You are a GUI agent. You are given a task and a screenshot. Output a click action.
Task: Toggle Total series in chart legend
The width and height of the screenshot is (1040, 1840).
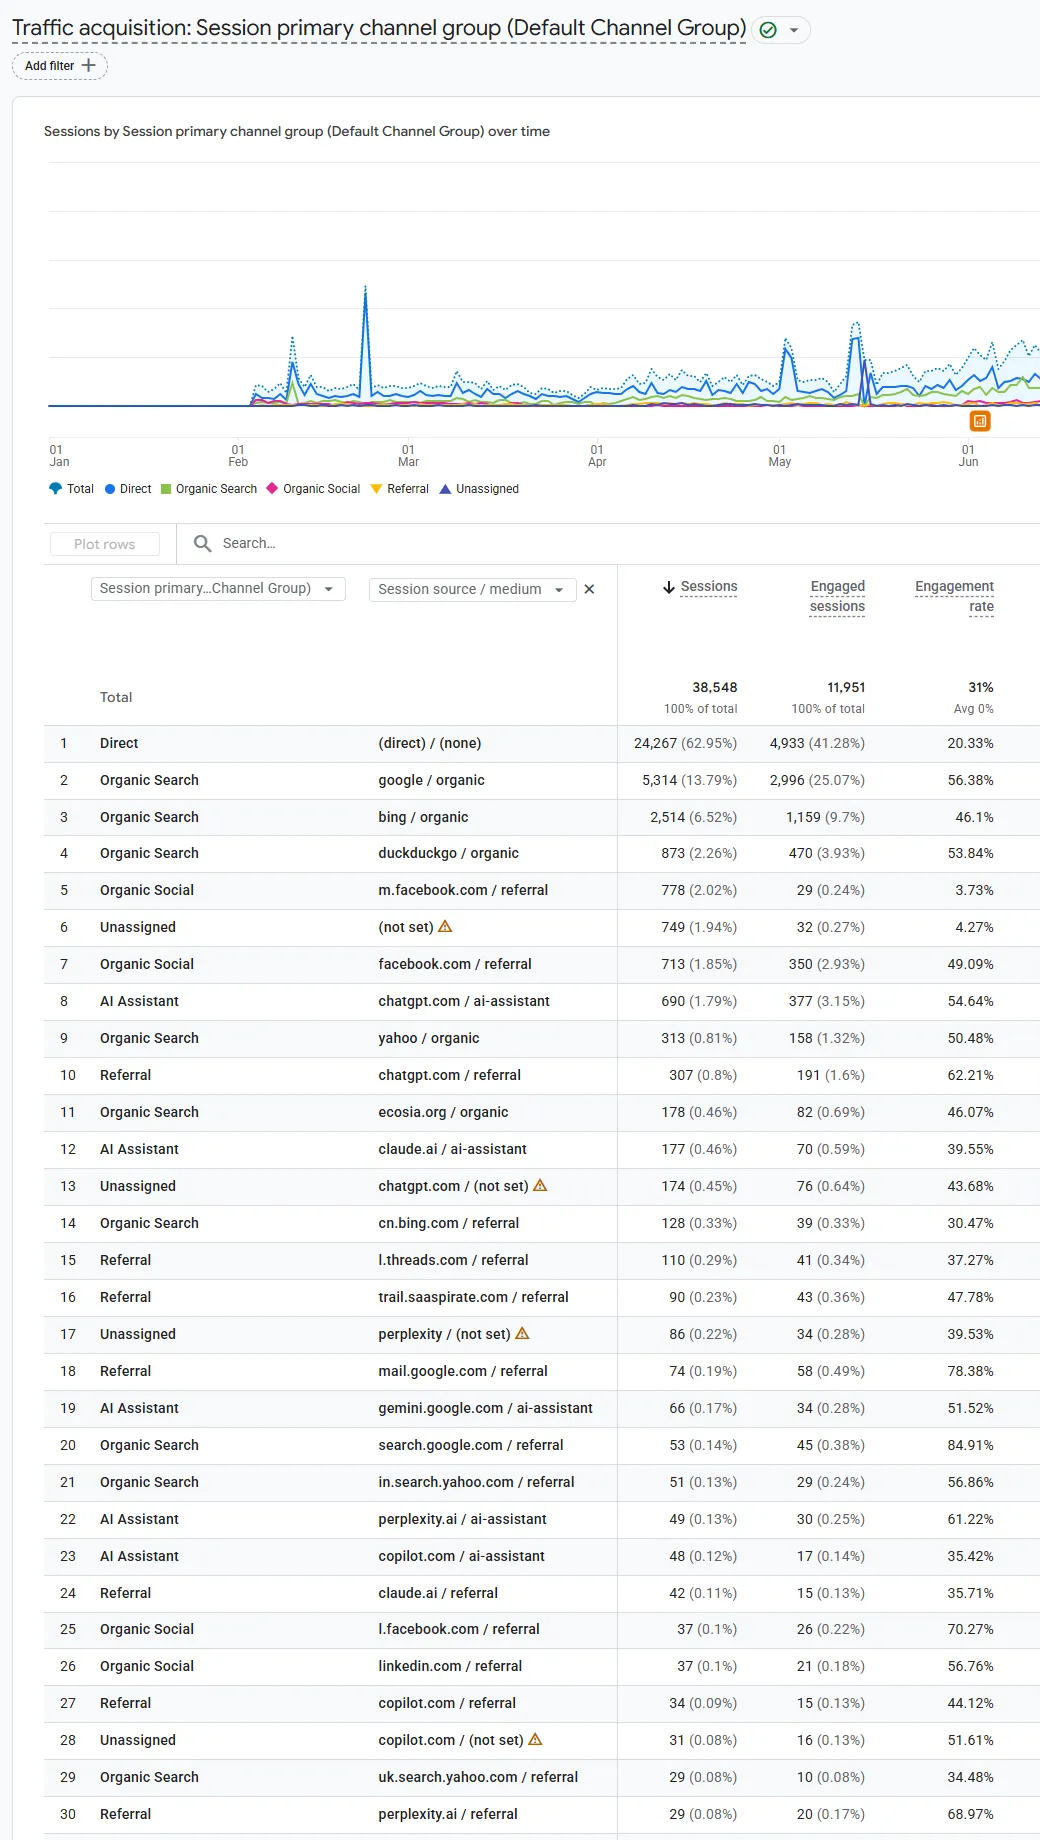(x=71, y=489)
